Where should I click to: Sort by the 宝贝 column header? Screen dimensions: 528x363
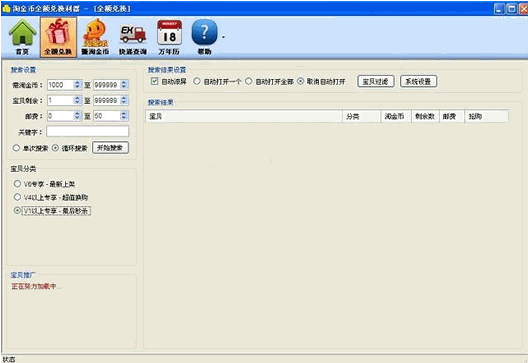244,116
